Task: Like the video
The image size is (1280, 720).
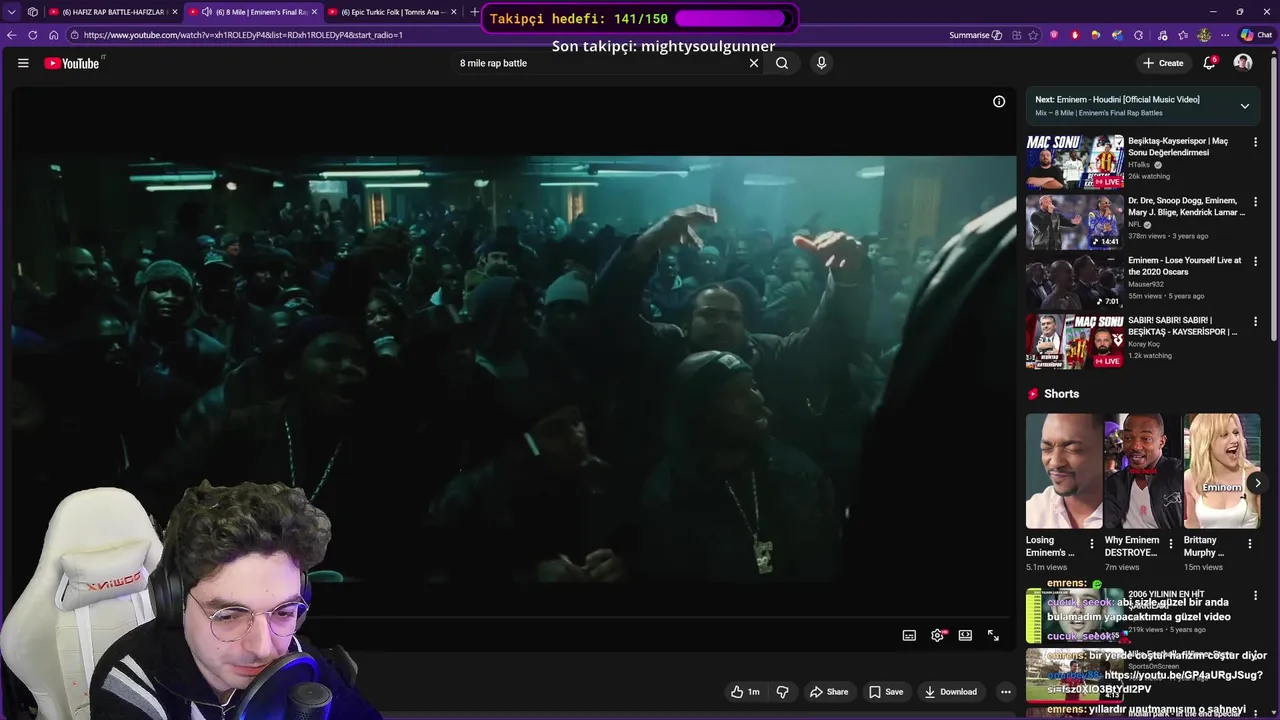Action: [x=745, y=692]
